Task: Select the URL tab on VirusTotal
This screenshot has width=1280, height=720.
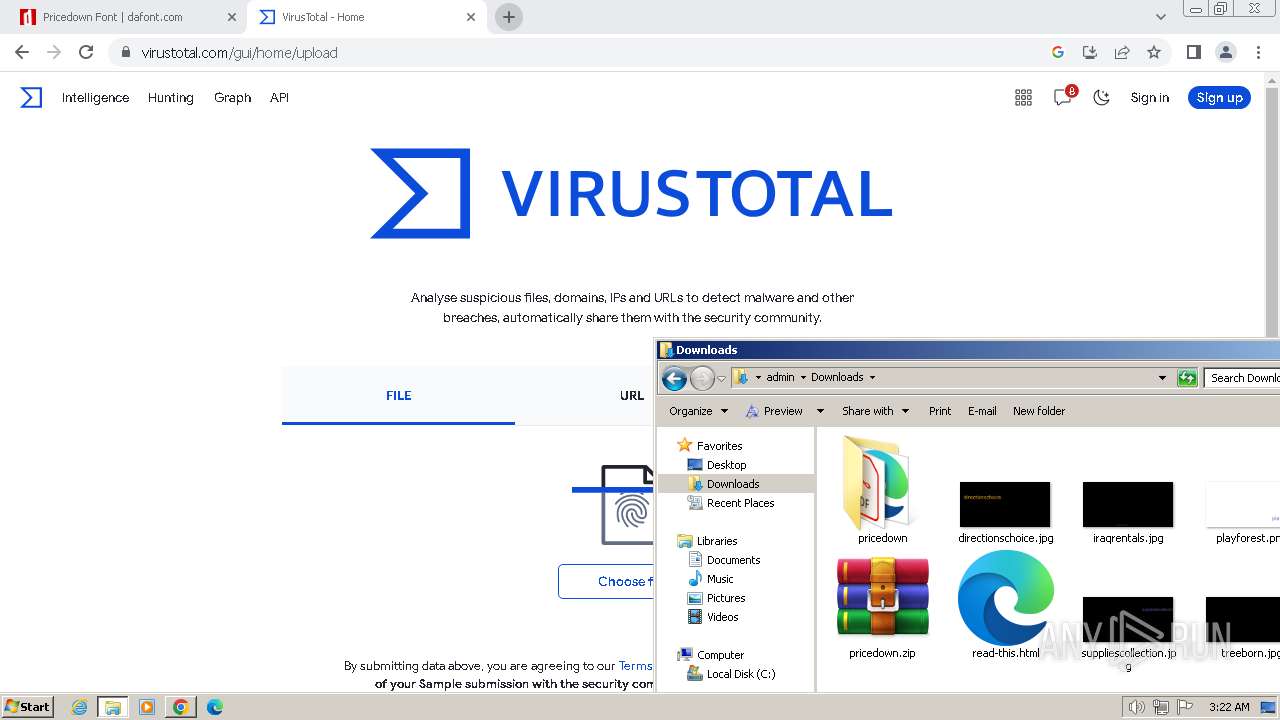Action: (x=632, y=395)
